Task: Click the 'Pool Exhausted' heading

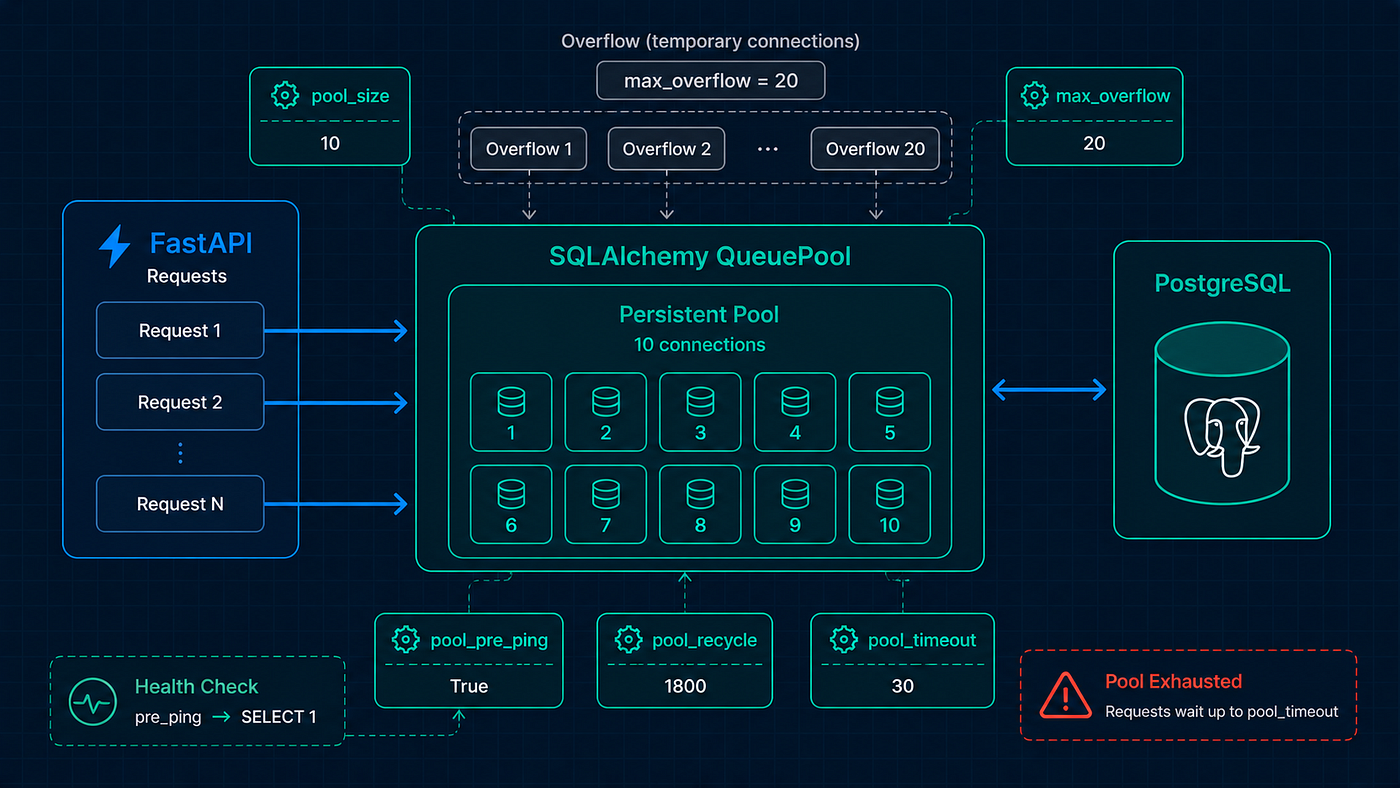Action: point(1173,681)
